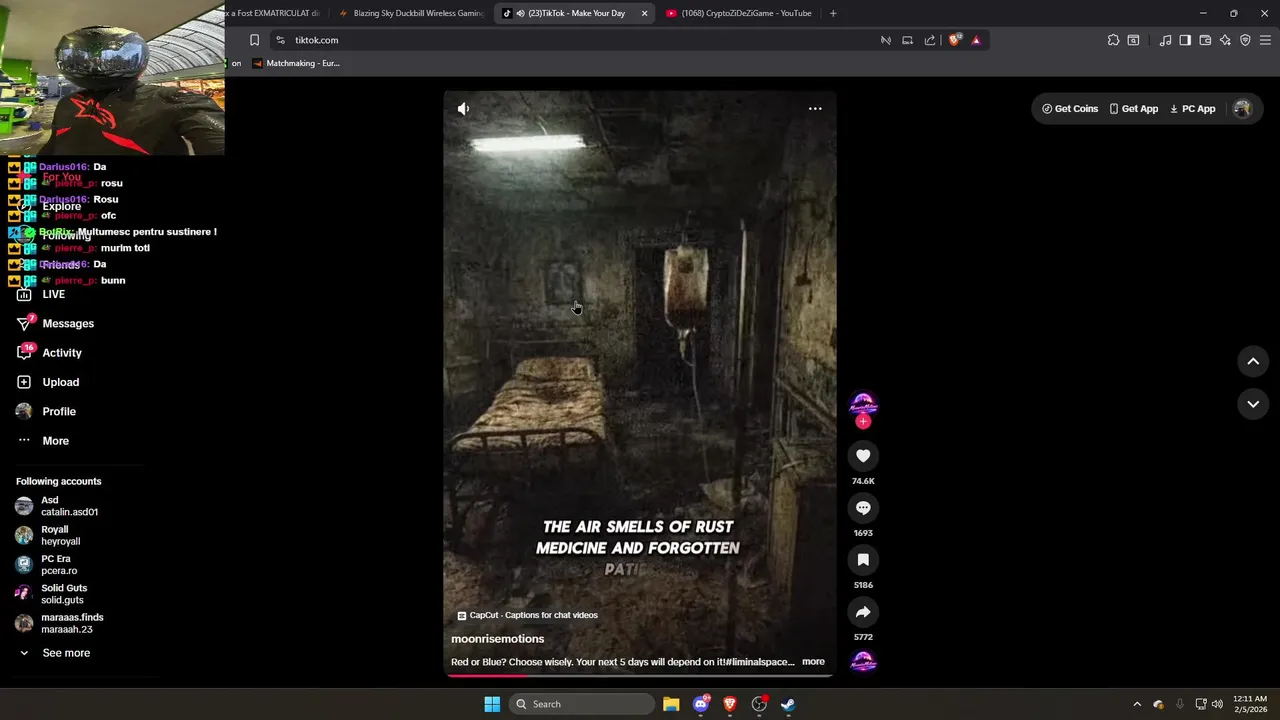The width and height of the screenshot is (1280, 720).
Task: Open the video three-dot options menu
Action: click(x=815, y=108)
